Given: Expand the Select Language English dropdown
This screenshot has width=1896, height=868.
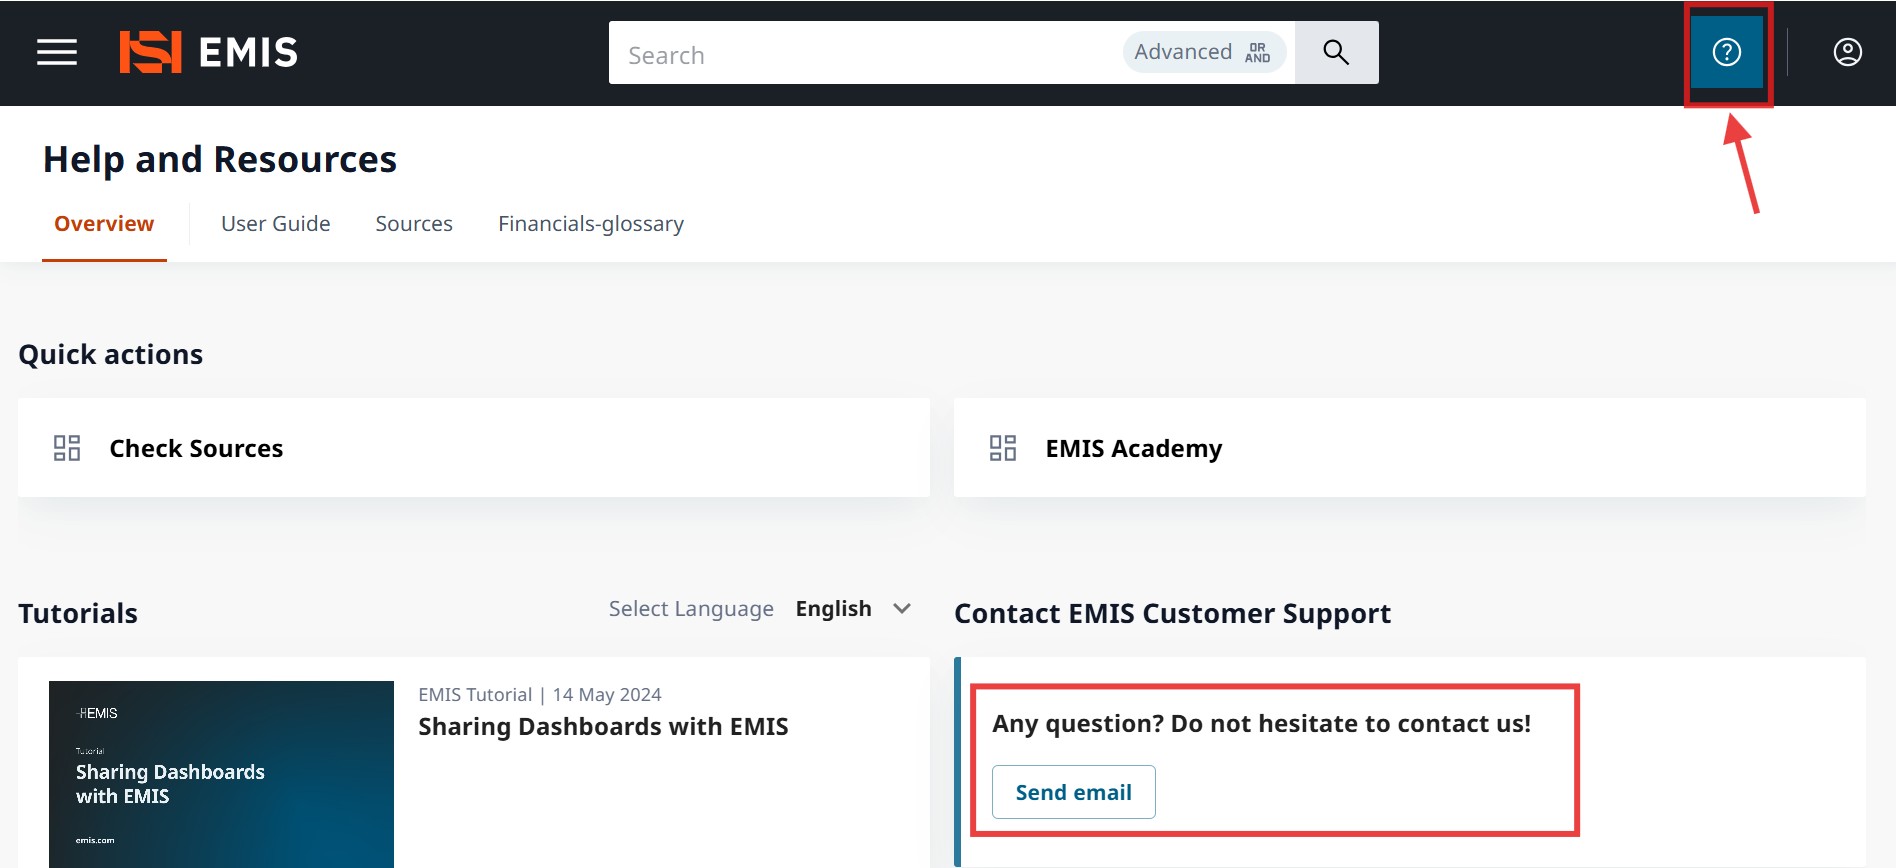Looking at the screenshot, I should [853, 609].
